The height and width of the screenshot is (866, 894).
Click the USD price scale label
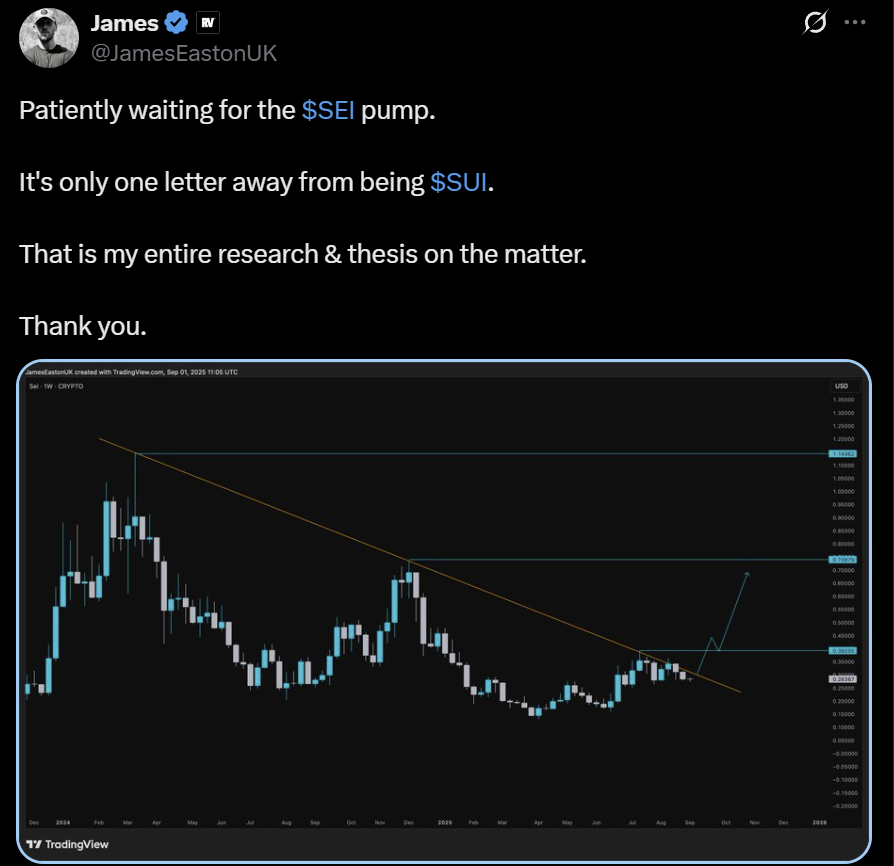click(839, 386)
